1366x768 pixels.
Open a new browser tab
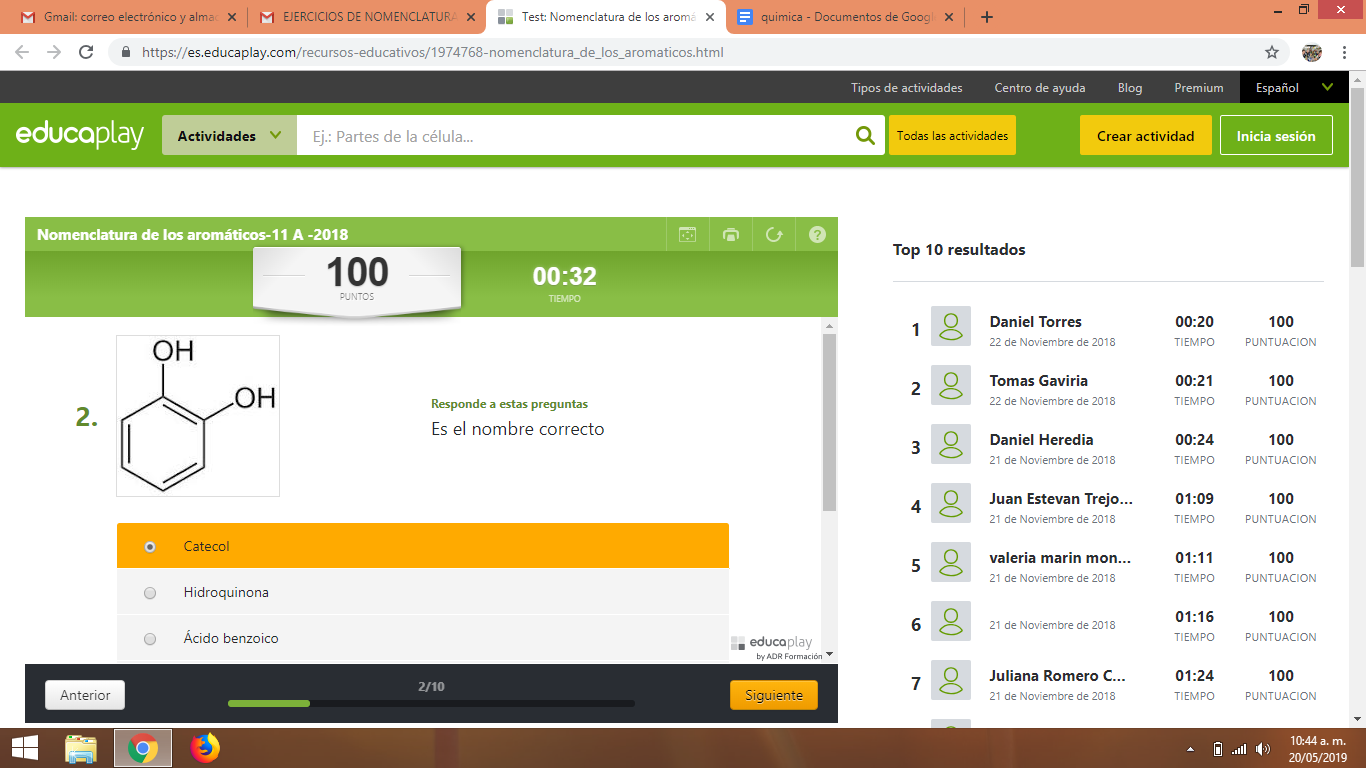[987, 17]
